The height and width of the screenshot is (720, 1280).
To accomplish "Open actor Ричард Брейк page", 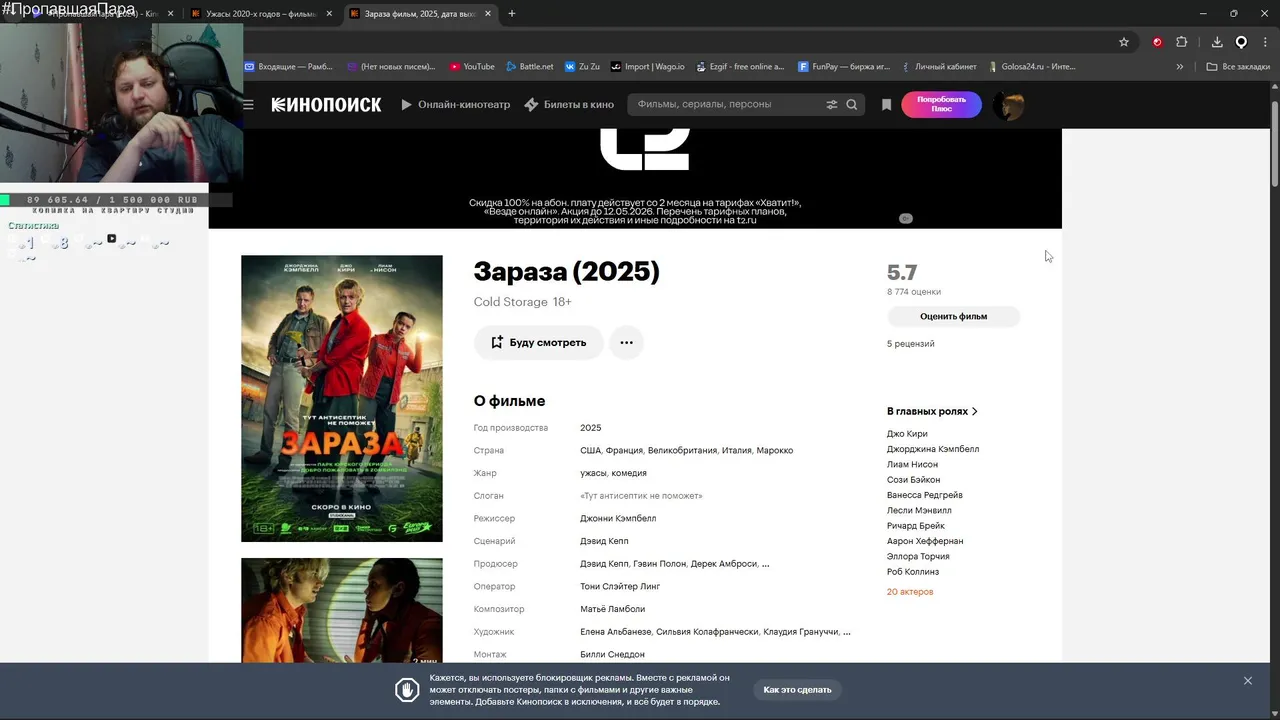I will (x=916, y=526).
